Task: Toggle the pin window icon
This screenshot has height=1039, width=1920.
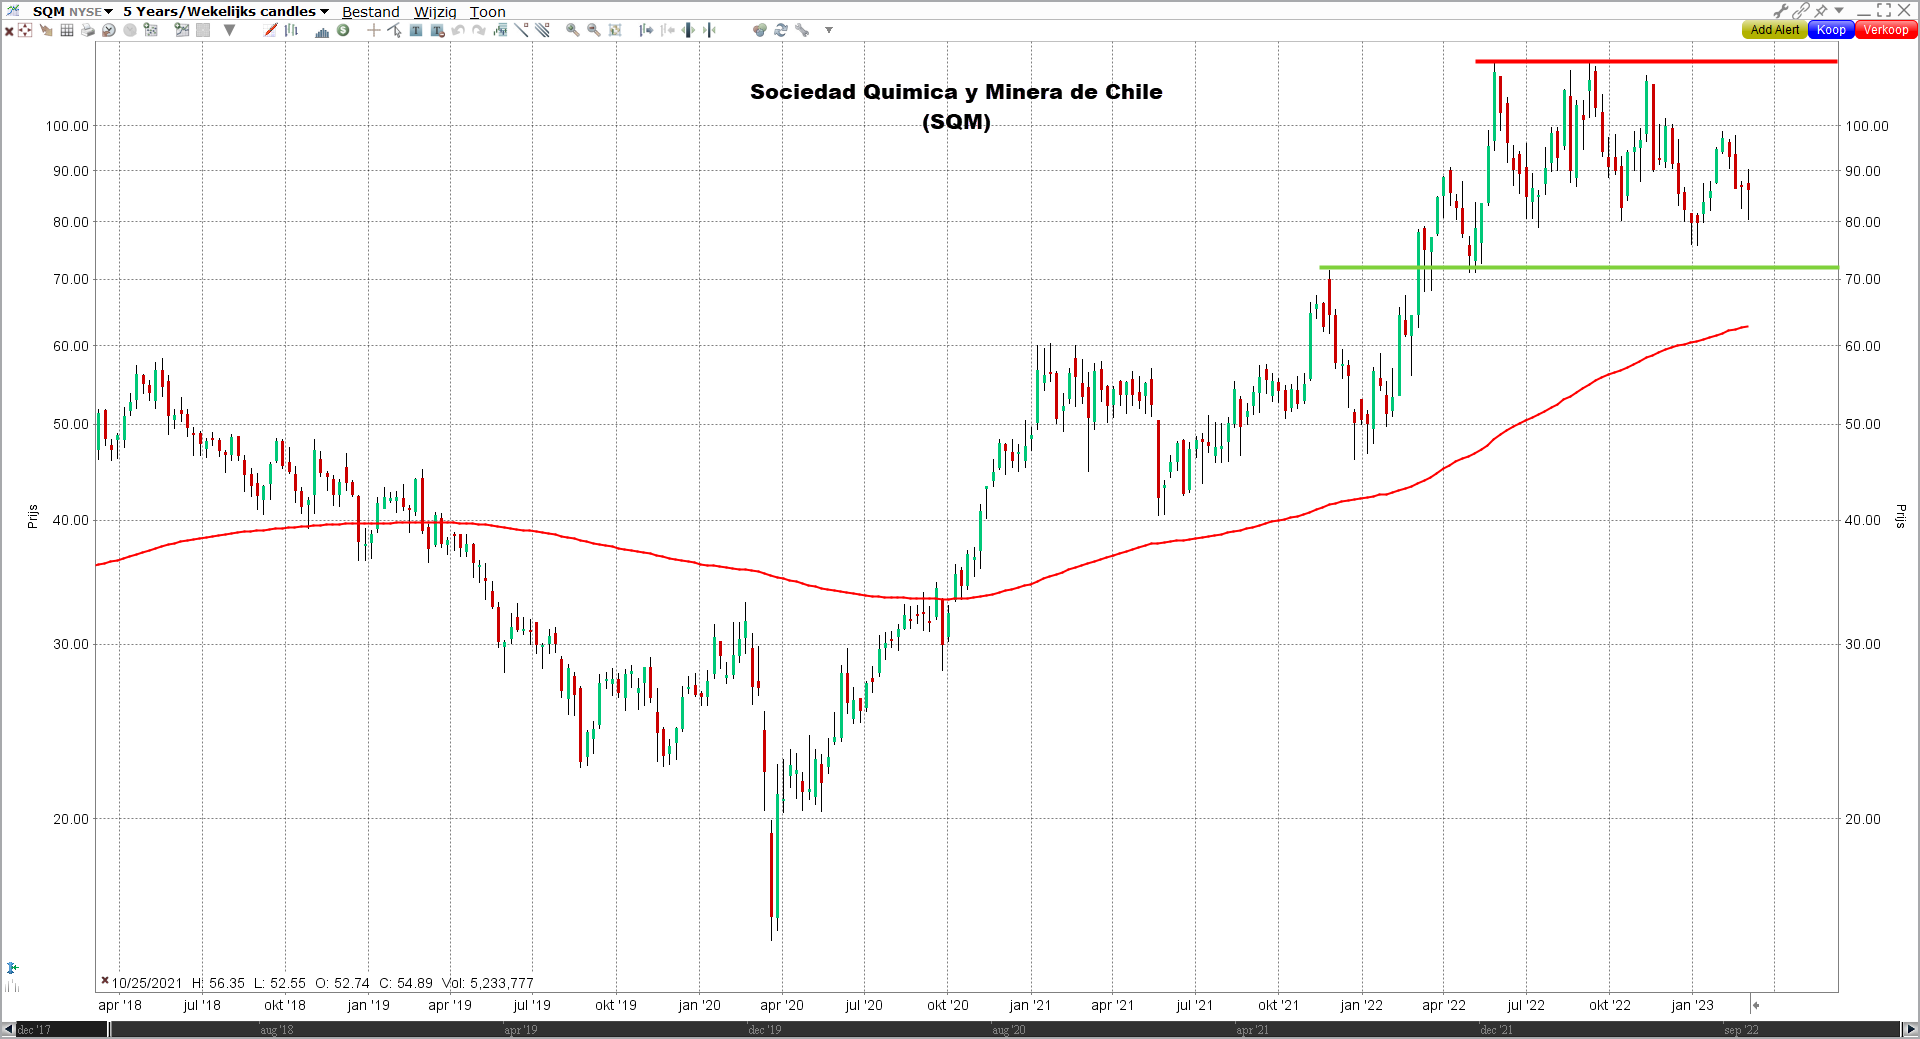Action: [1821, 10]
